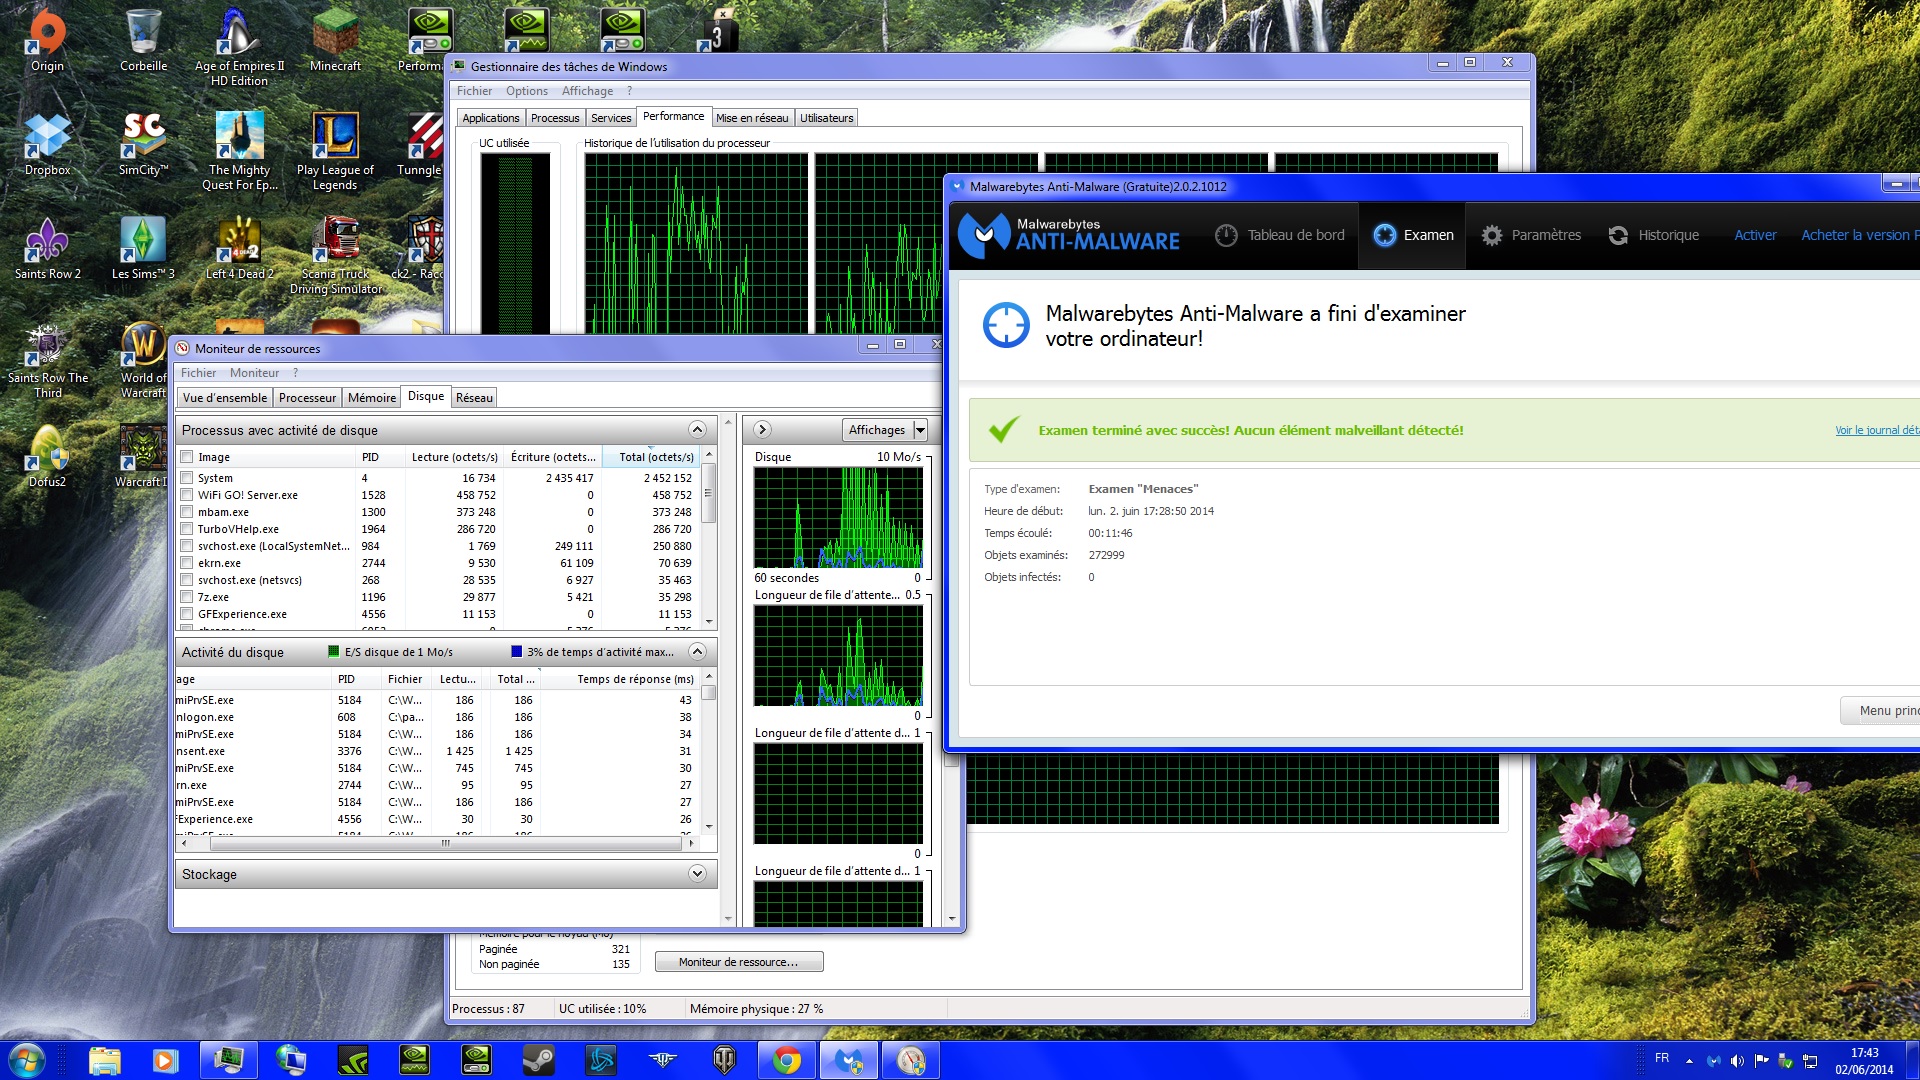This screenshot has height=1080, width=1920.
Task: Sort by the Total (octets/s) column header
Action: point(651,457)
